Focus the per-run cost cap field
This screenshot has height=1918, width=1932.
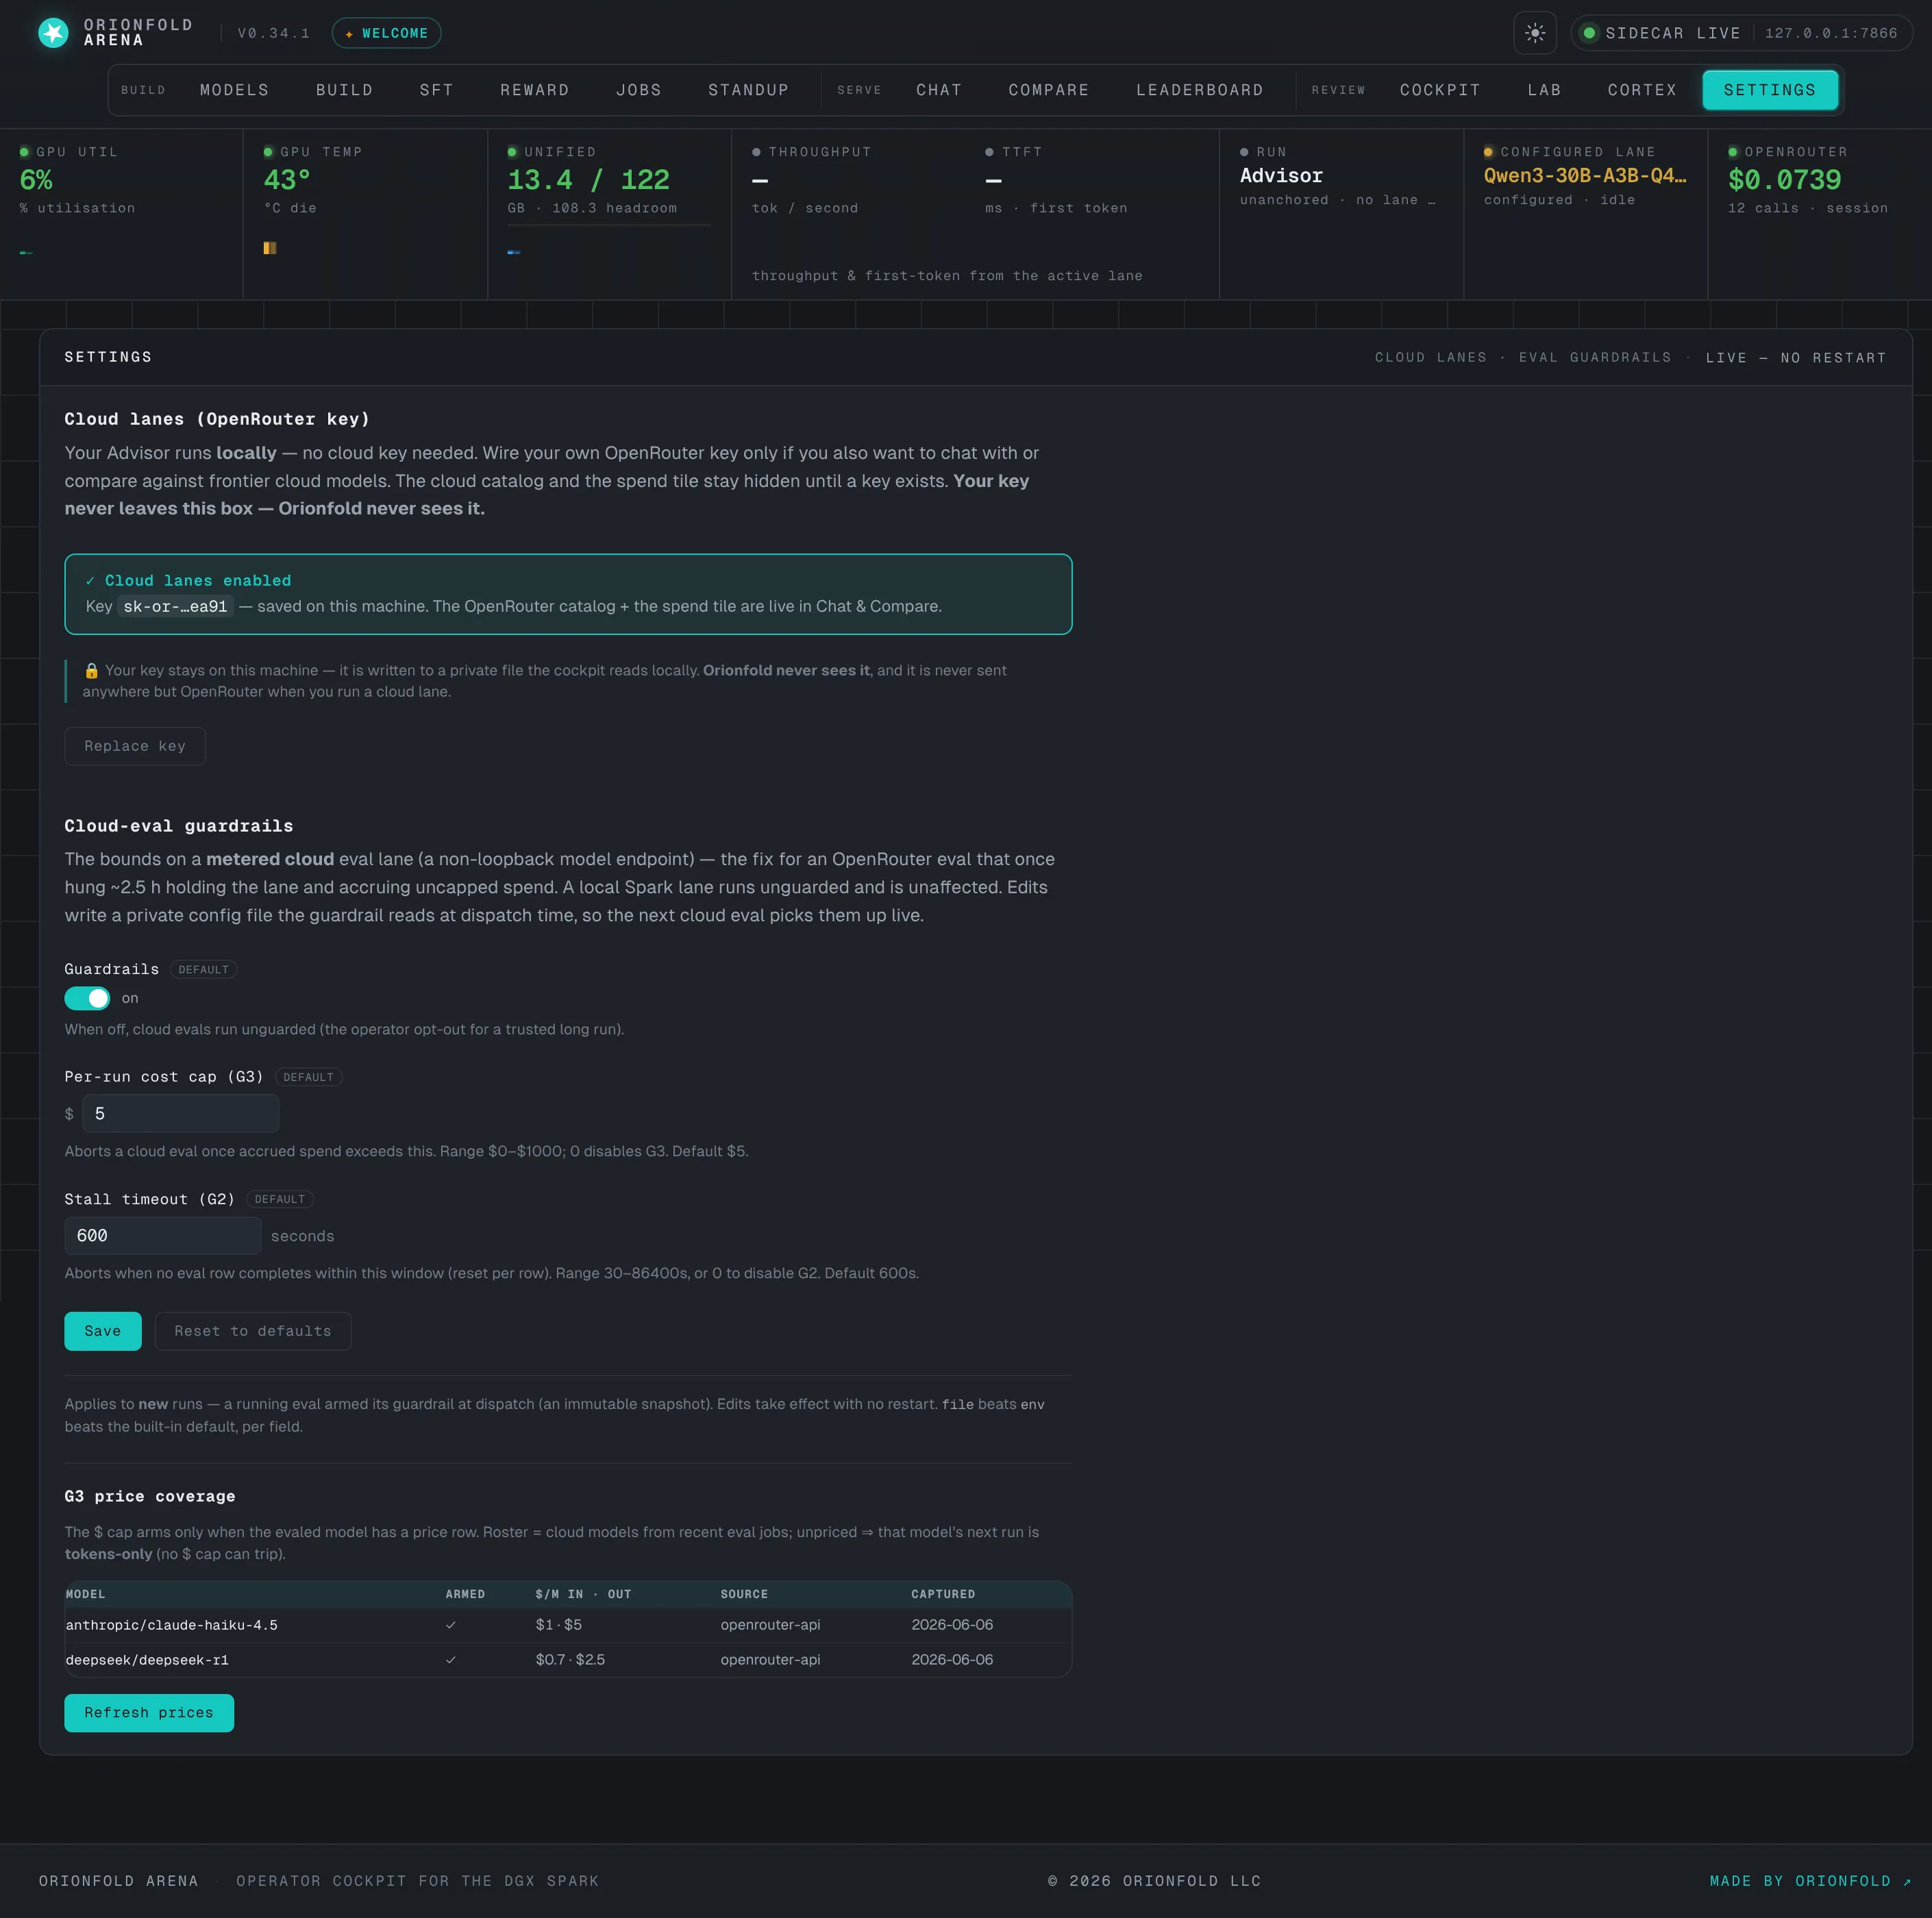tap(180, 1113)
